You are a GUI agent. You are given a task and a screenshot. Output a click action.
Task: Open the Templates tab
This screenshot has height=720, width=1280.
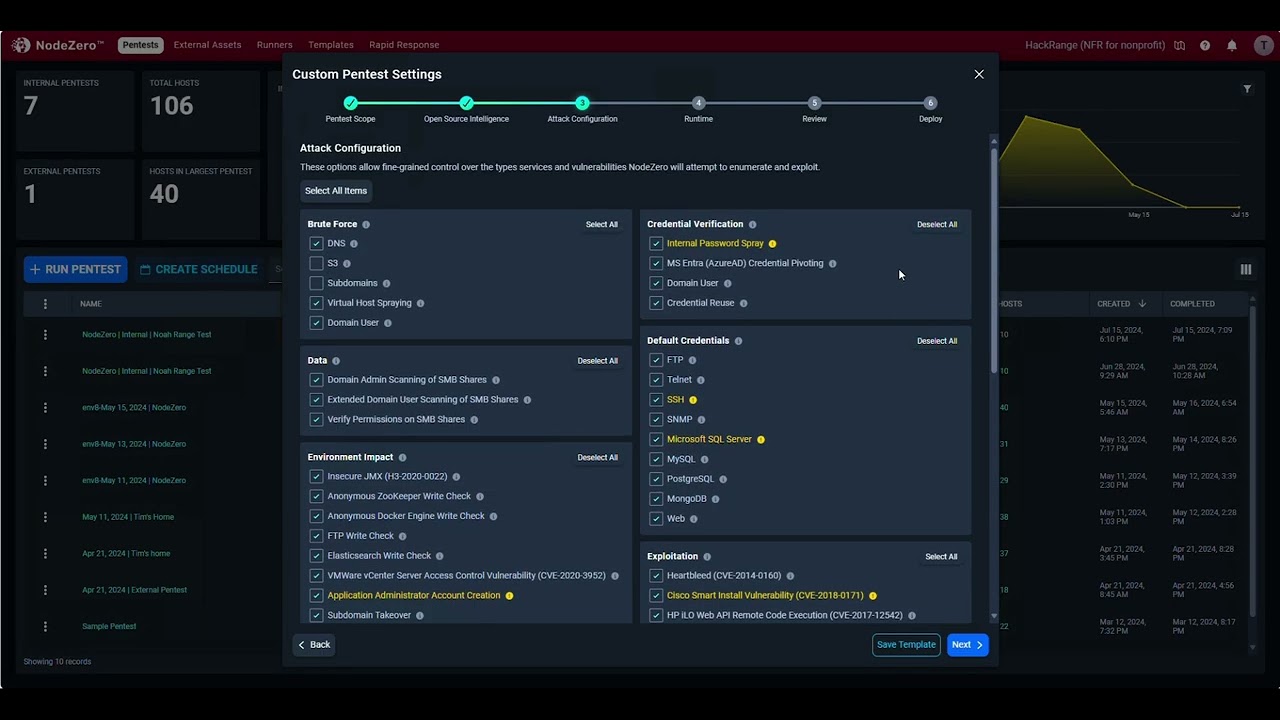(x=331, y=45)
